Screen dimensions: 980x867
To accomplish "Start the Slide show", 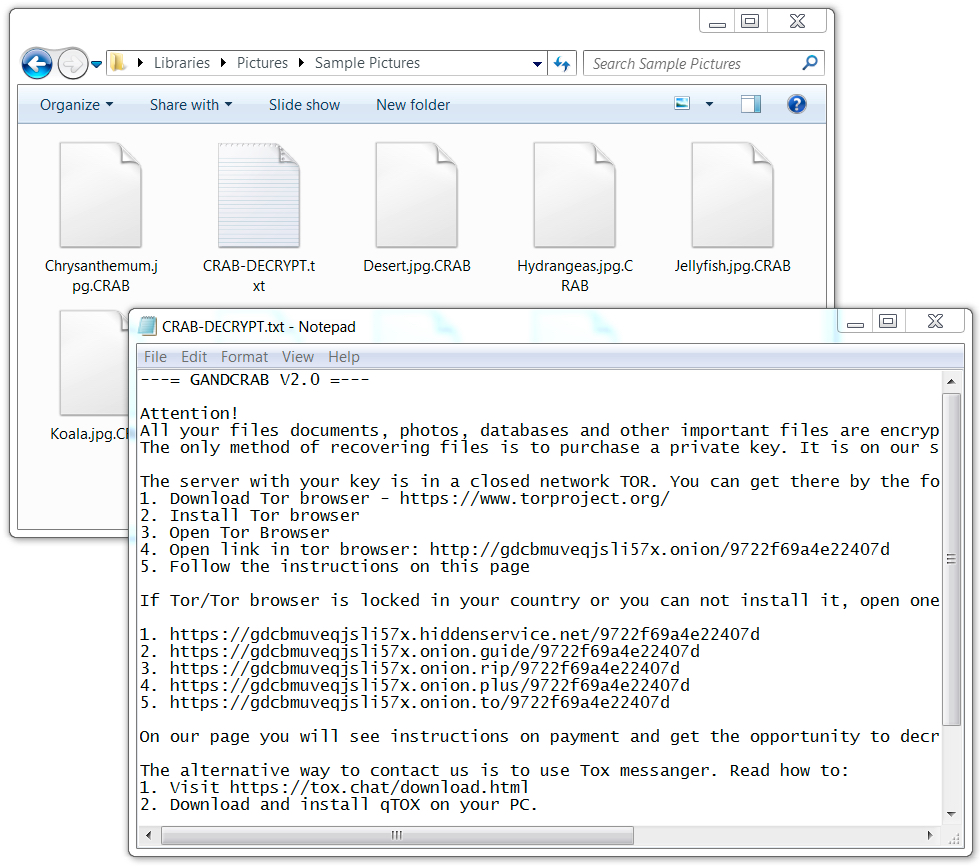I will click(304, 105).
